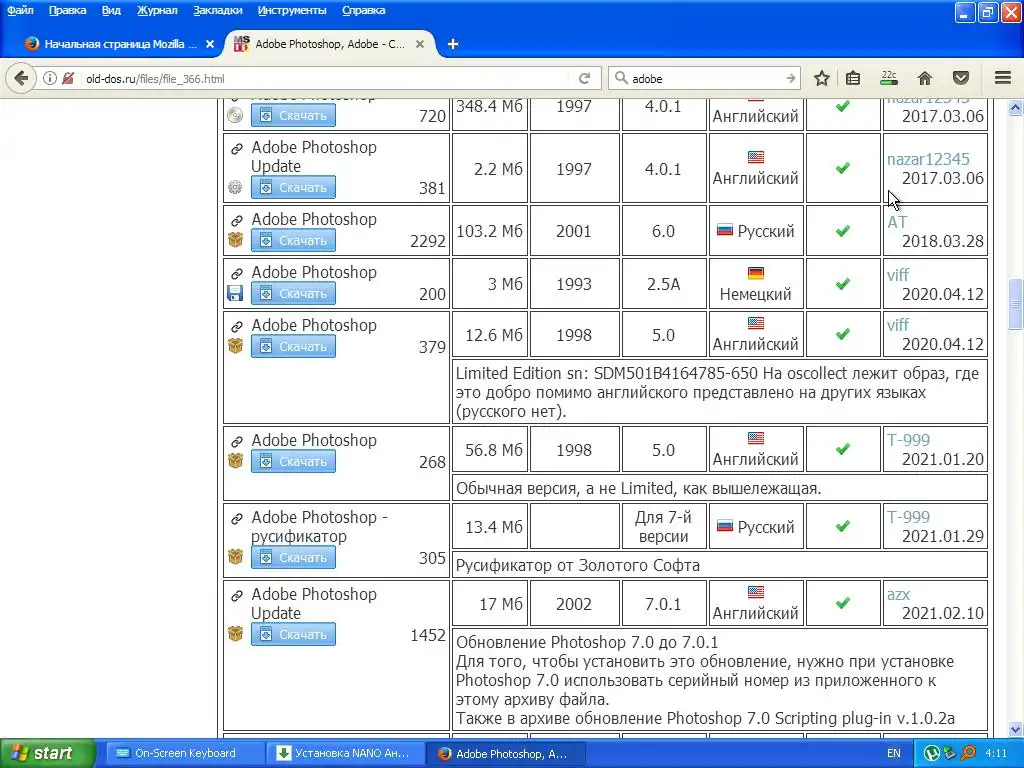1024x768 pixels.
Task: Open the Журнал menu
Action: tap(157, 10)
